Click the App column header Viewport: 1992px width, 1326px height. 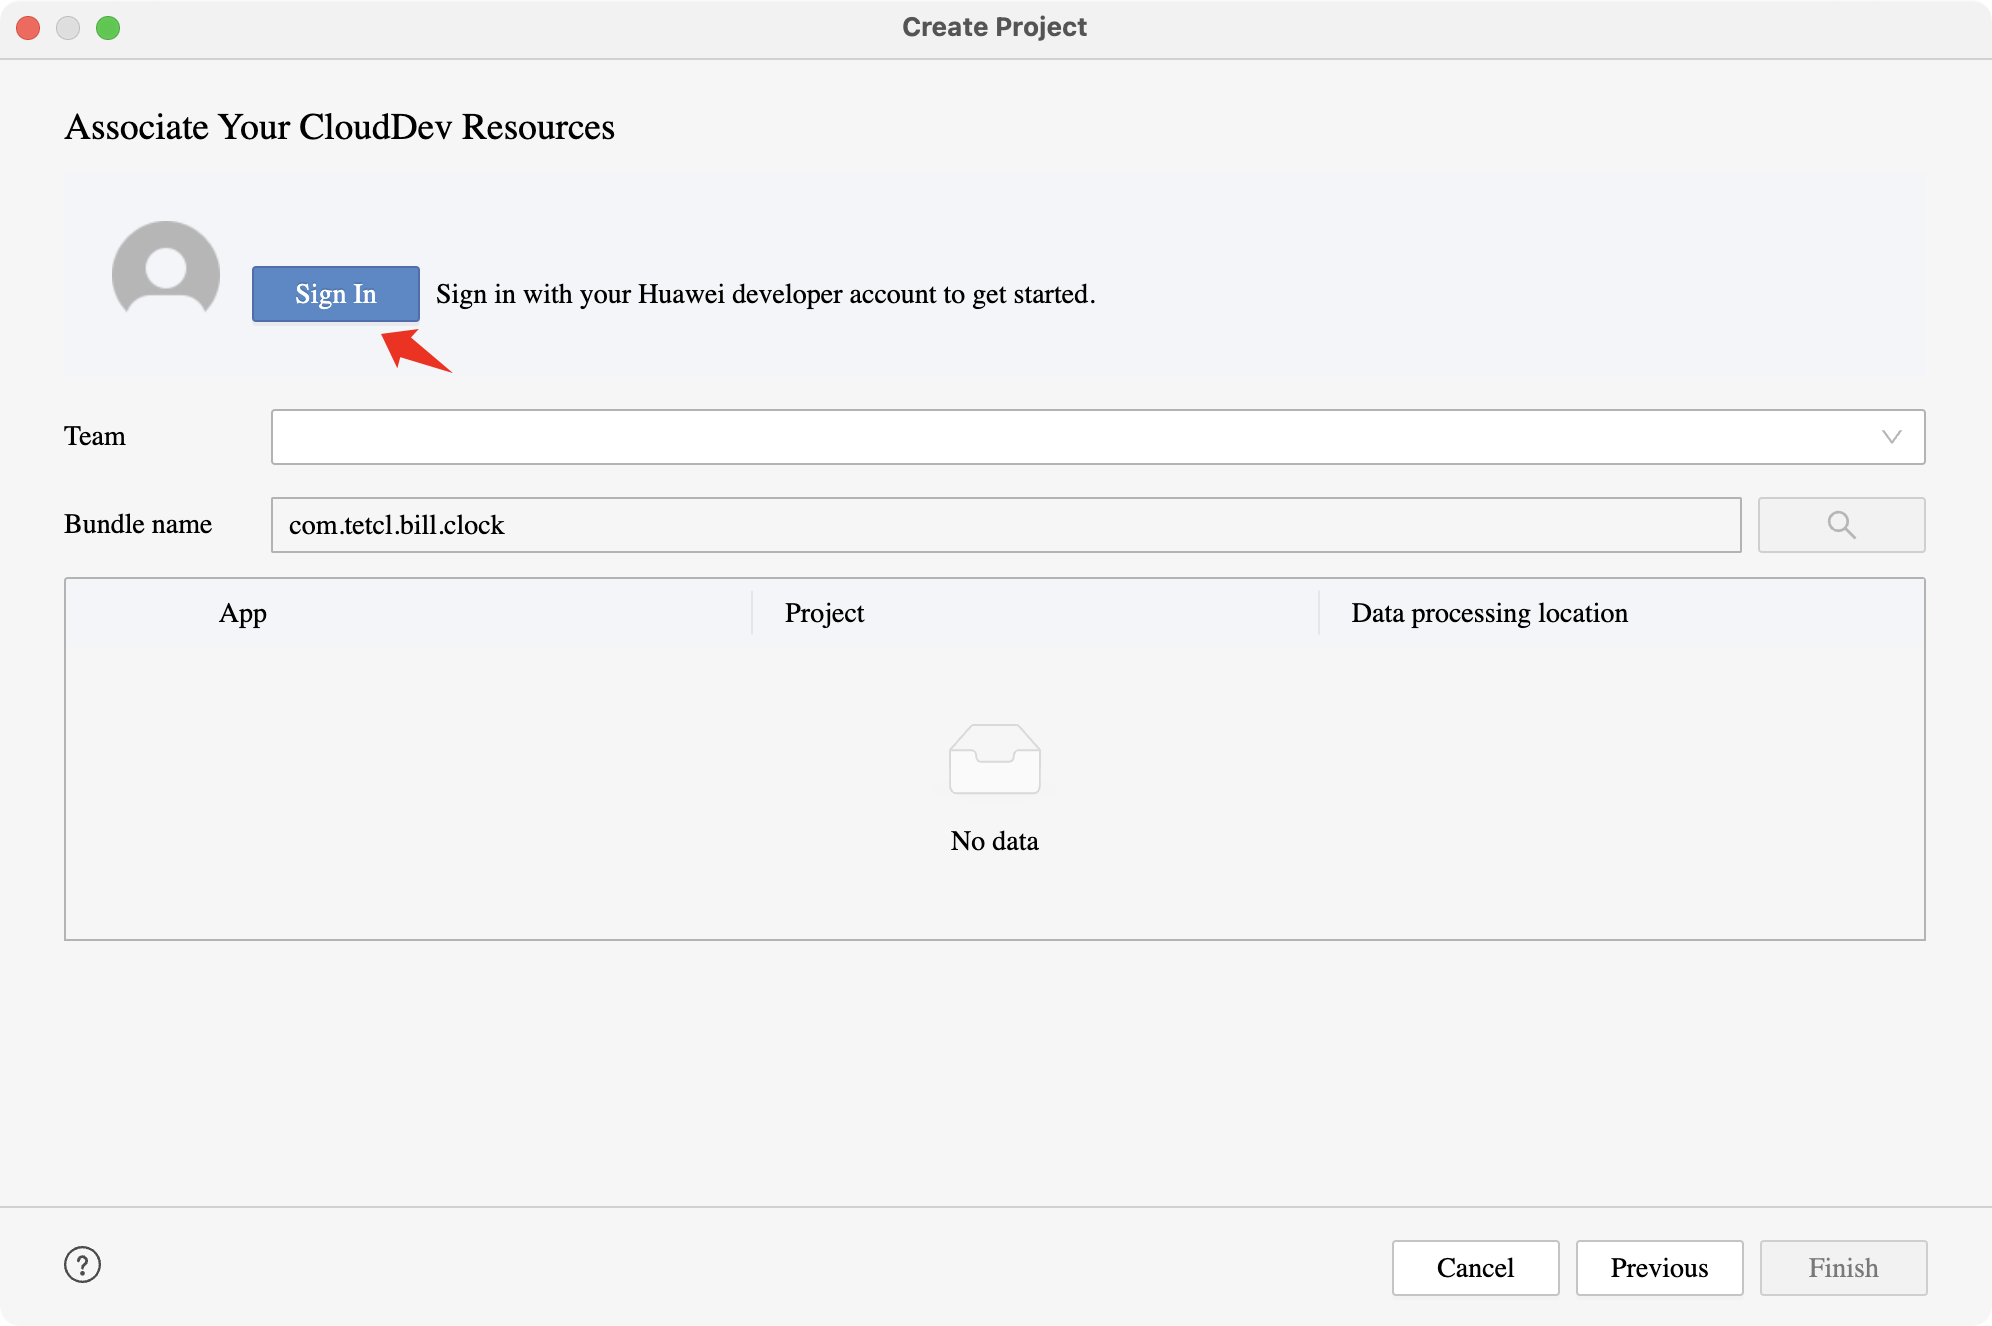243,613
